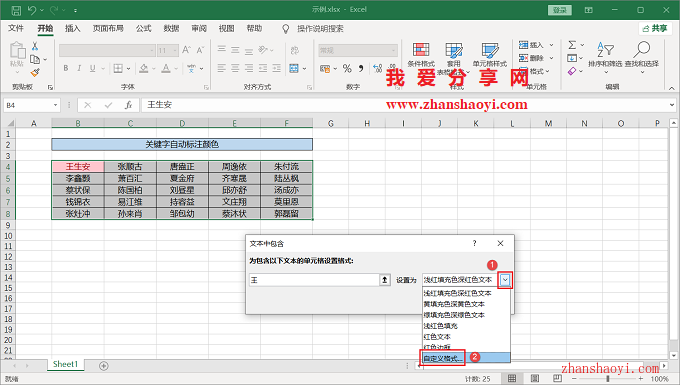This screenshot has width=680, height=385.
Task: Click the Increase Font Size icon
Action: point(186,50)
